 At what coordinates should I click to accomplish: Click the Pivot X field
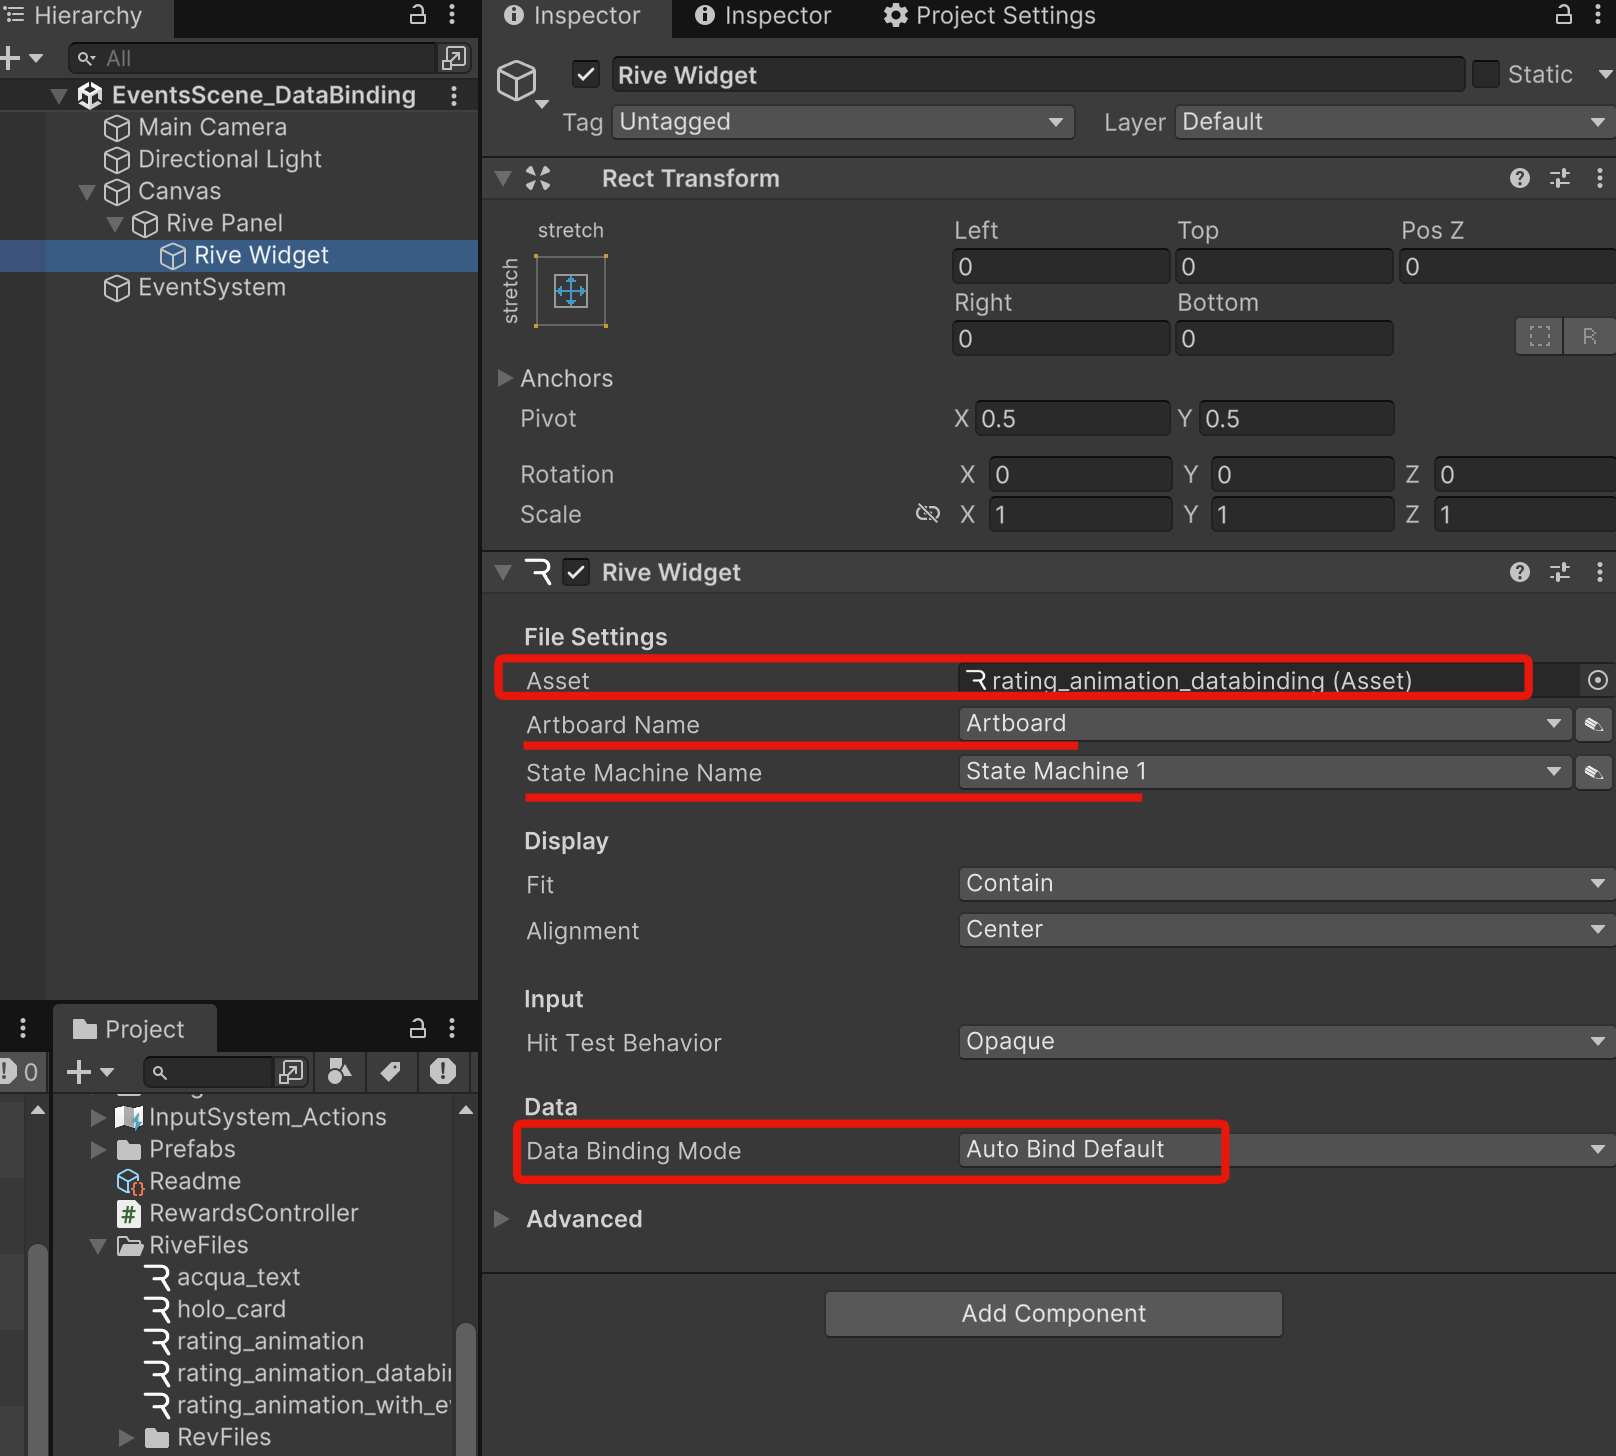[x=1072, y=418]
